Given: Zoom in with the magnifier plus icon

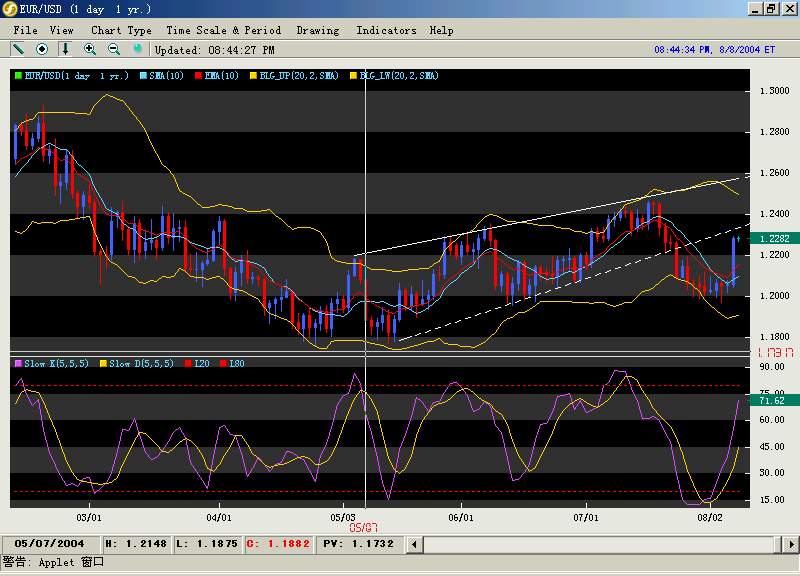Looking at the screenshot, I should point(90,49).
